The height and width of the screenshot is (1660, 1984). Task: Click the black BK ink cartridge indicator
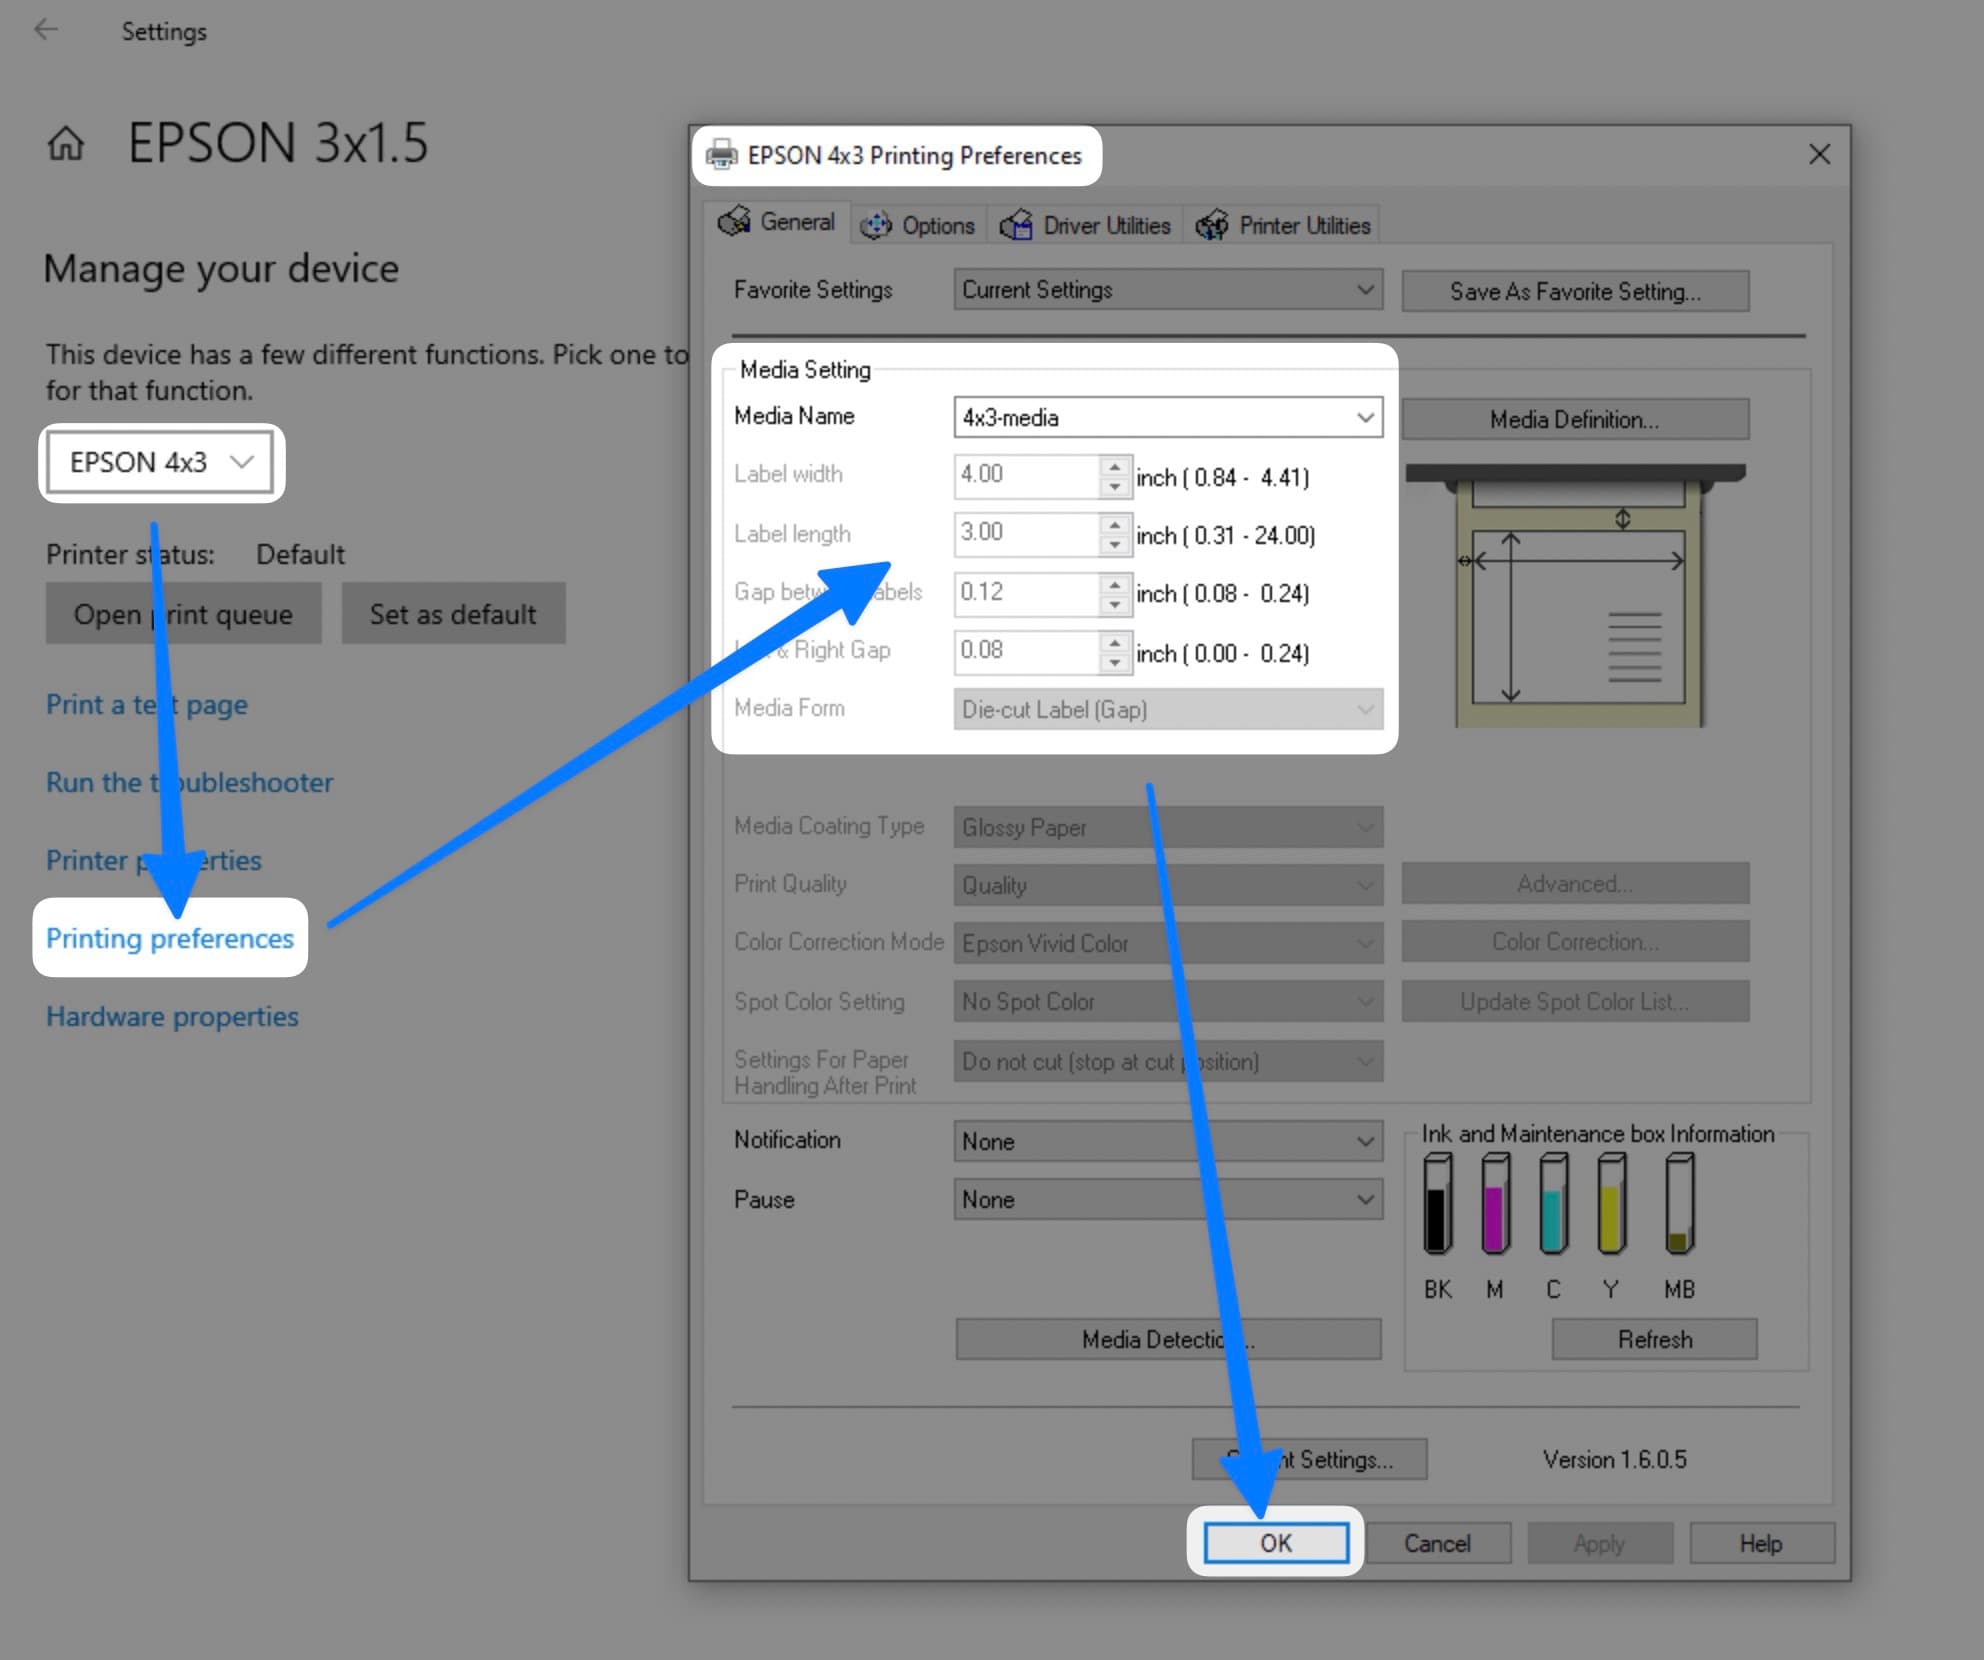point(1437,1204)
